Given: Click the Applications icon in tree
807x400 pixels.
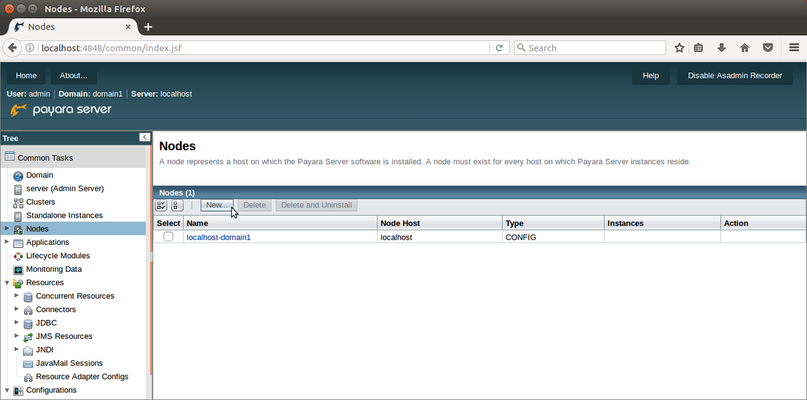Looking at the screenshot, I should [18, 243].
